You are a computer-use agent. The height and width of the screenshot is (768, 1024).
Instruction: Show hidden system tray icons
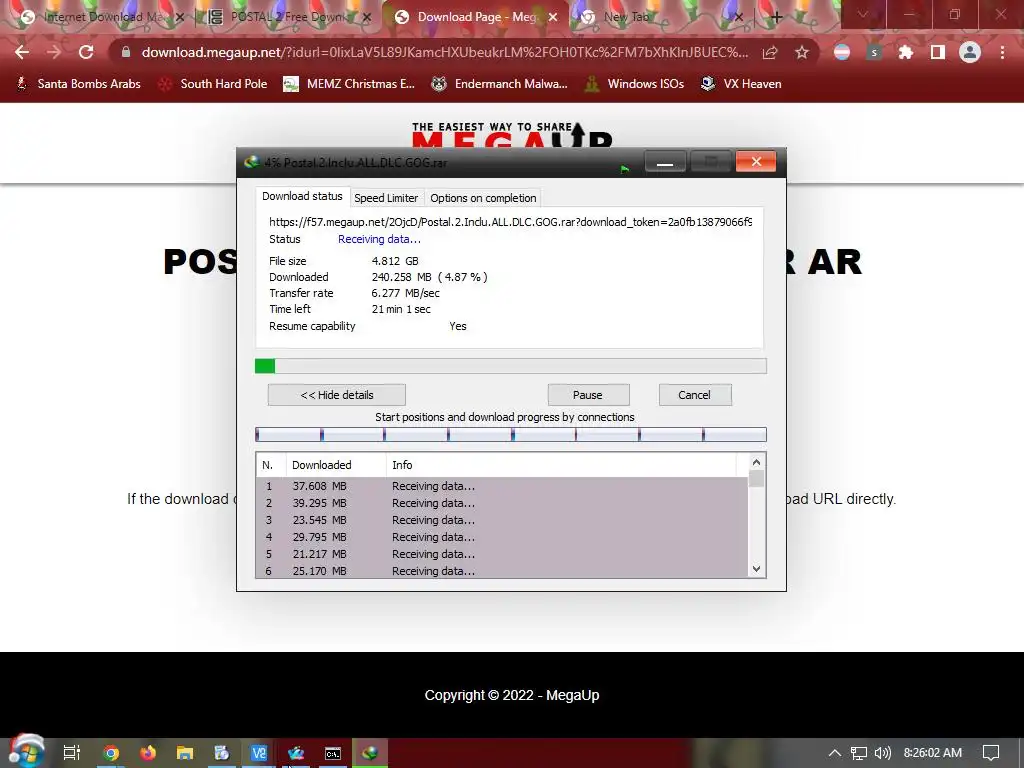pyautogui.click(x=835, y=753)
